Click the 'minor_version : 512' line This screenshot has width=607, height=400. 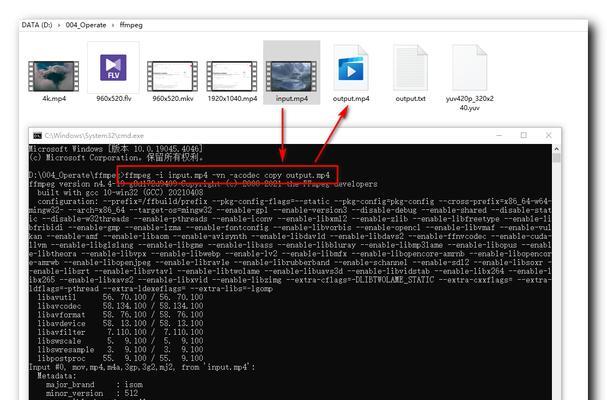coord(92,393)
